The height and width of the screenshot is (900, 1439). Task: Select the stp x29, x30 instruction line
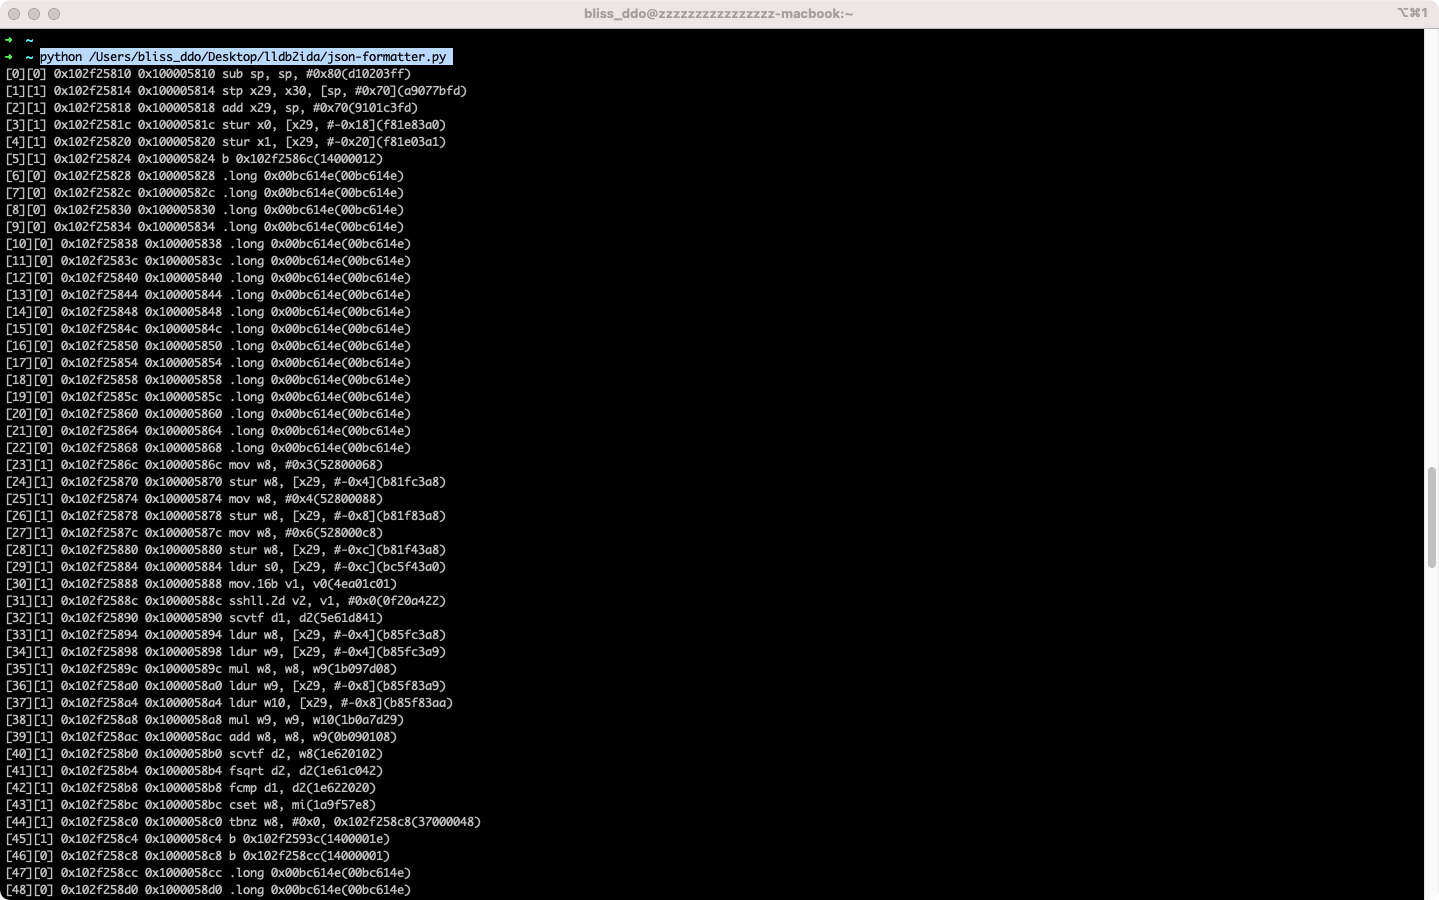tap(236, 91)
